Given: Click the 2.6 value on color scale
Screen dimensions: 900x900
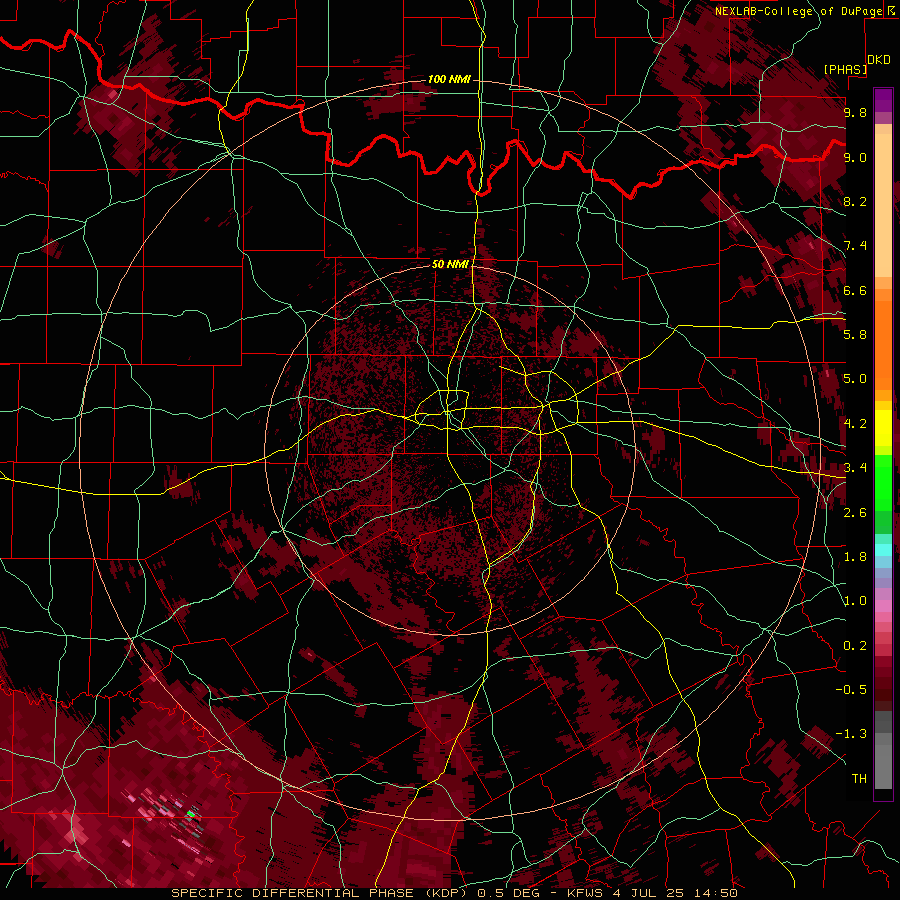Looking at the screenshot, I should (855, 513).
